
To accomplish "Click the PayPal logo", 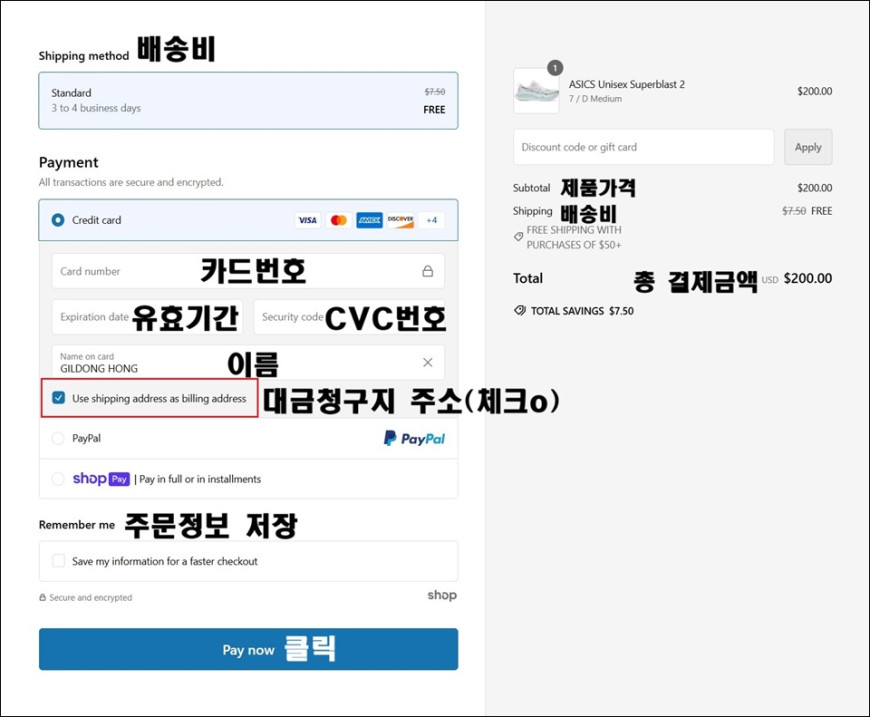I will [414, 438].
